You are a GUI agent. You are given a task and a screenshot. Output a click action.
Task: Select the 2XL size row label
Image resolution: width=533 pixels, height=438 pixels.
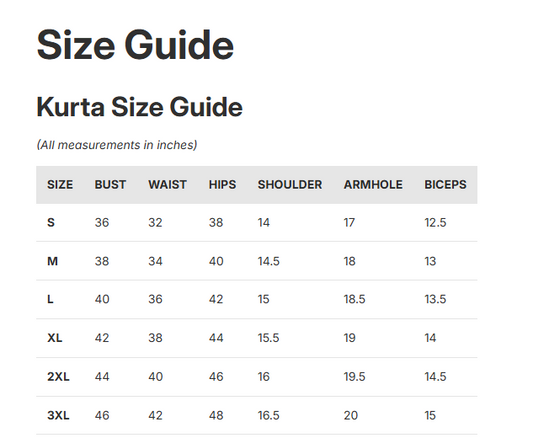(x=58, y=377)
